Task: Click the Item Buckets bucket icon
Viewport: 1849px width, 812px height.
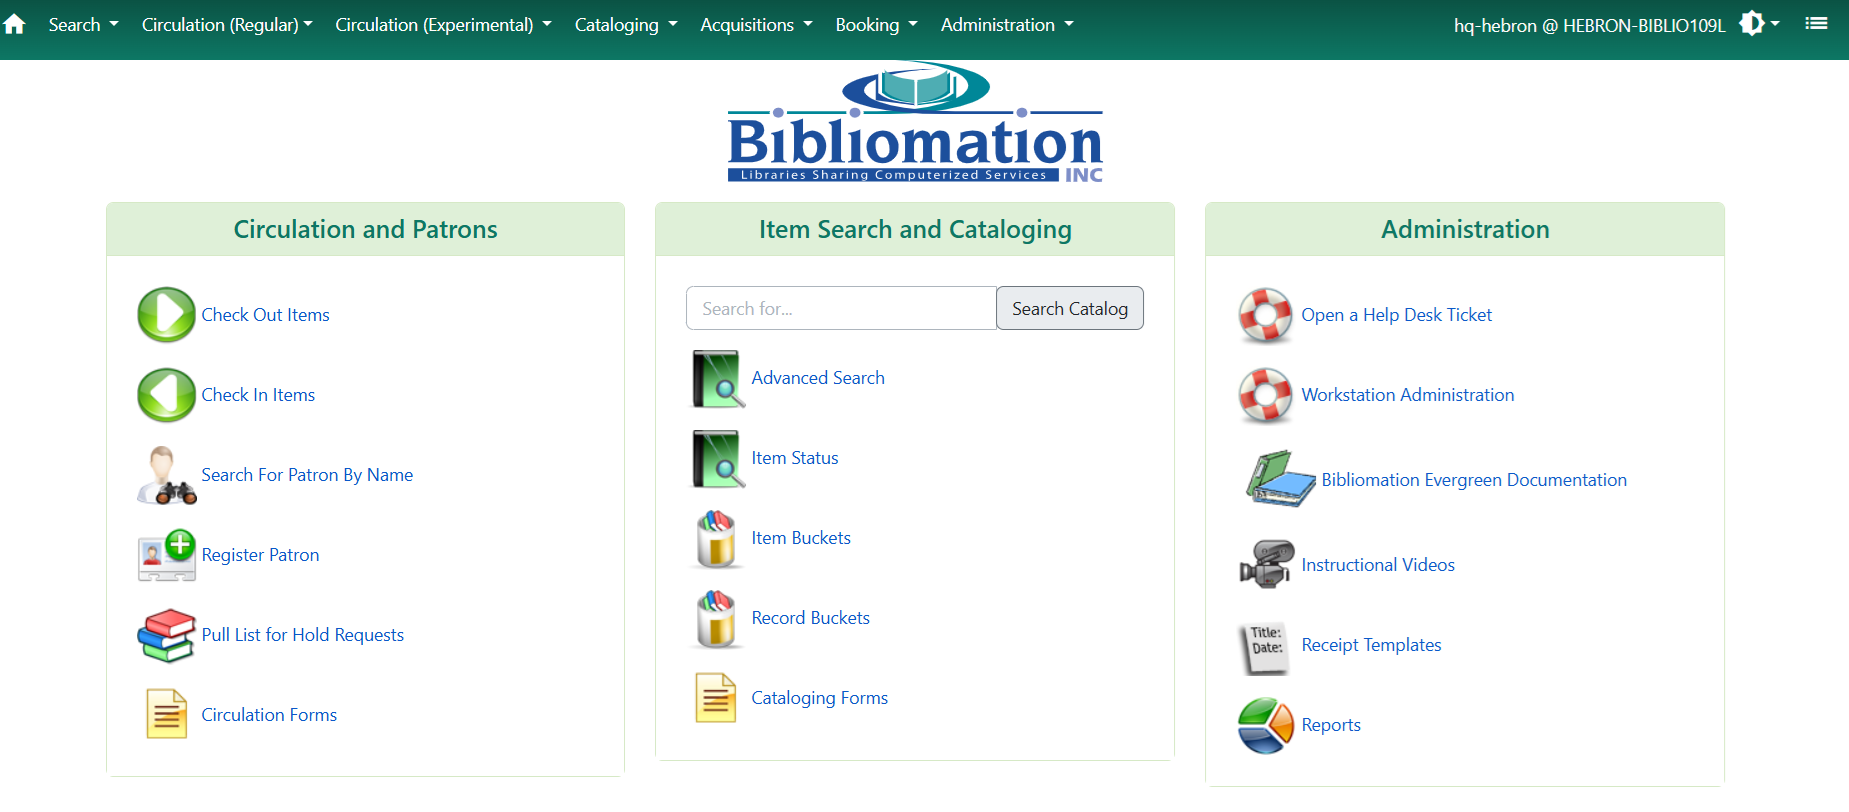Action: point(716,538)
